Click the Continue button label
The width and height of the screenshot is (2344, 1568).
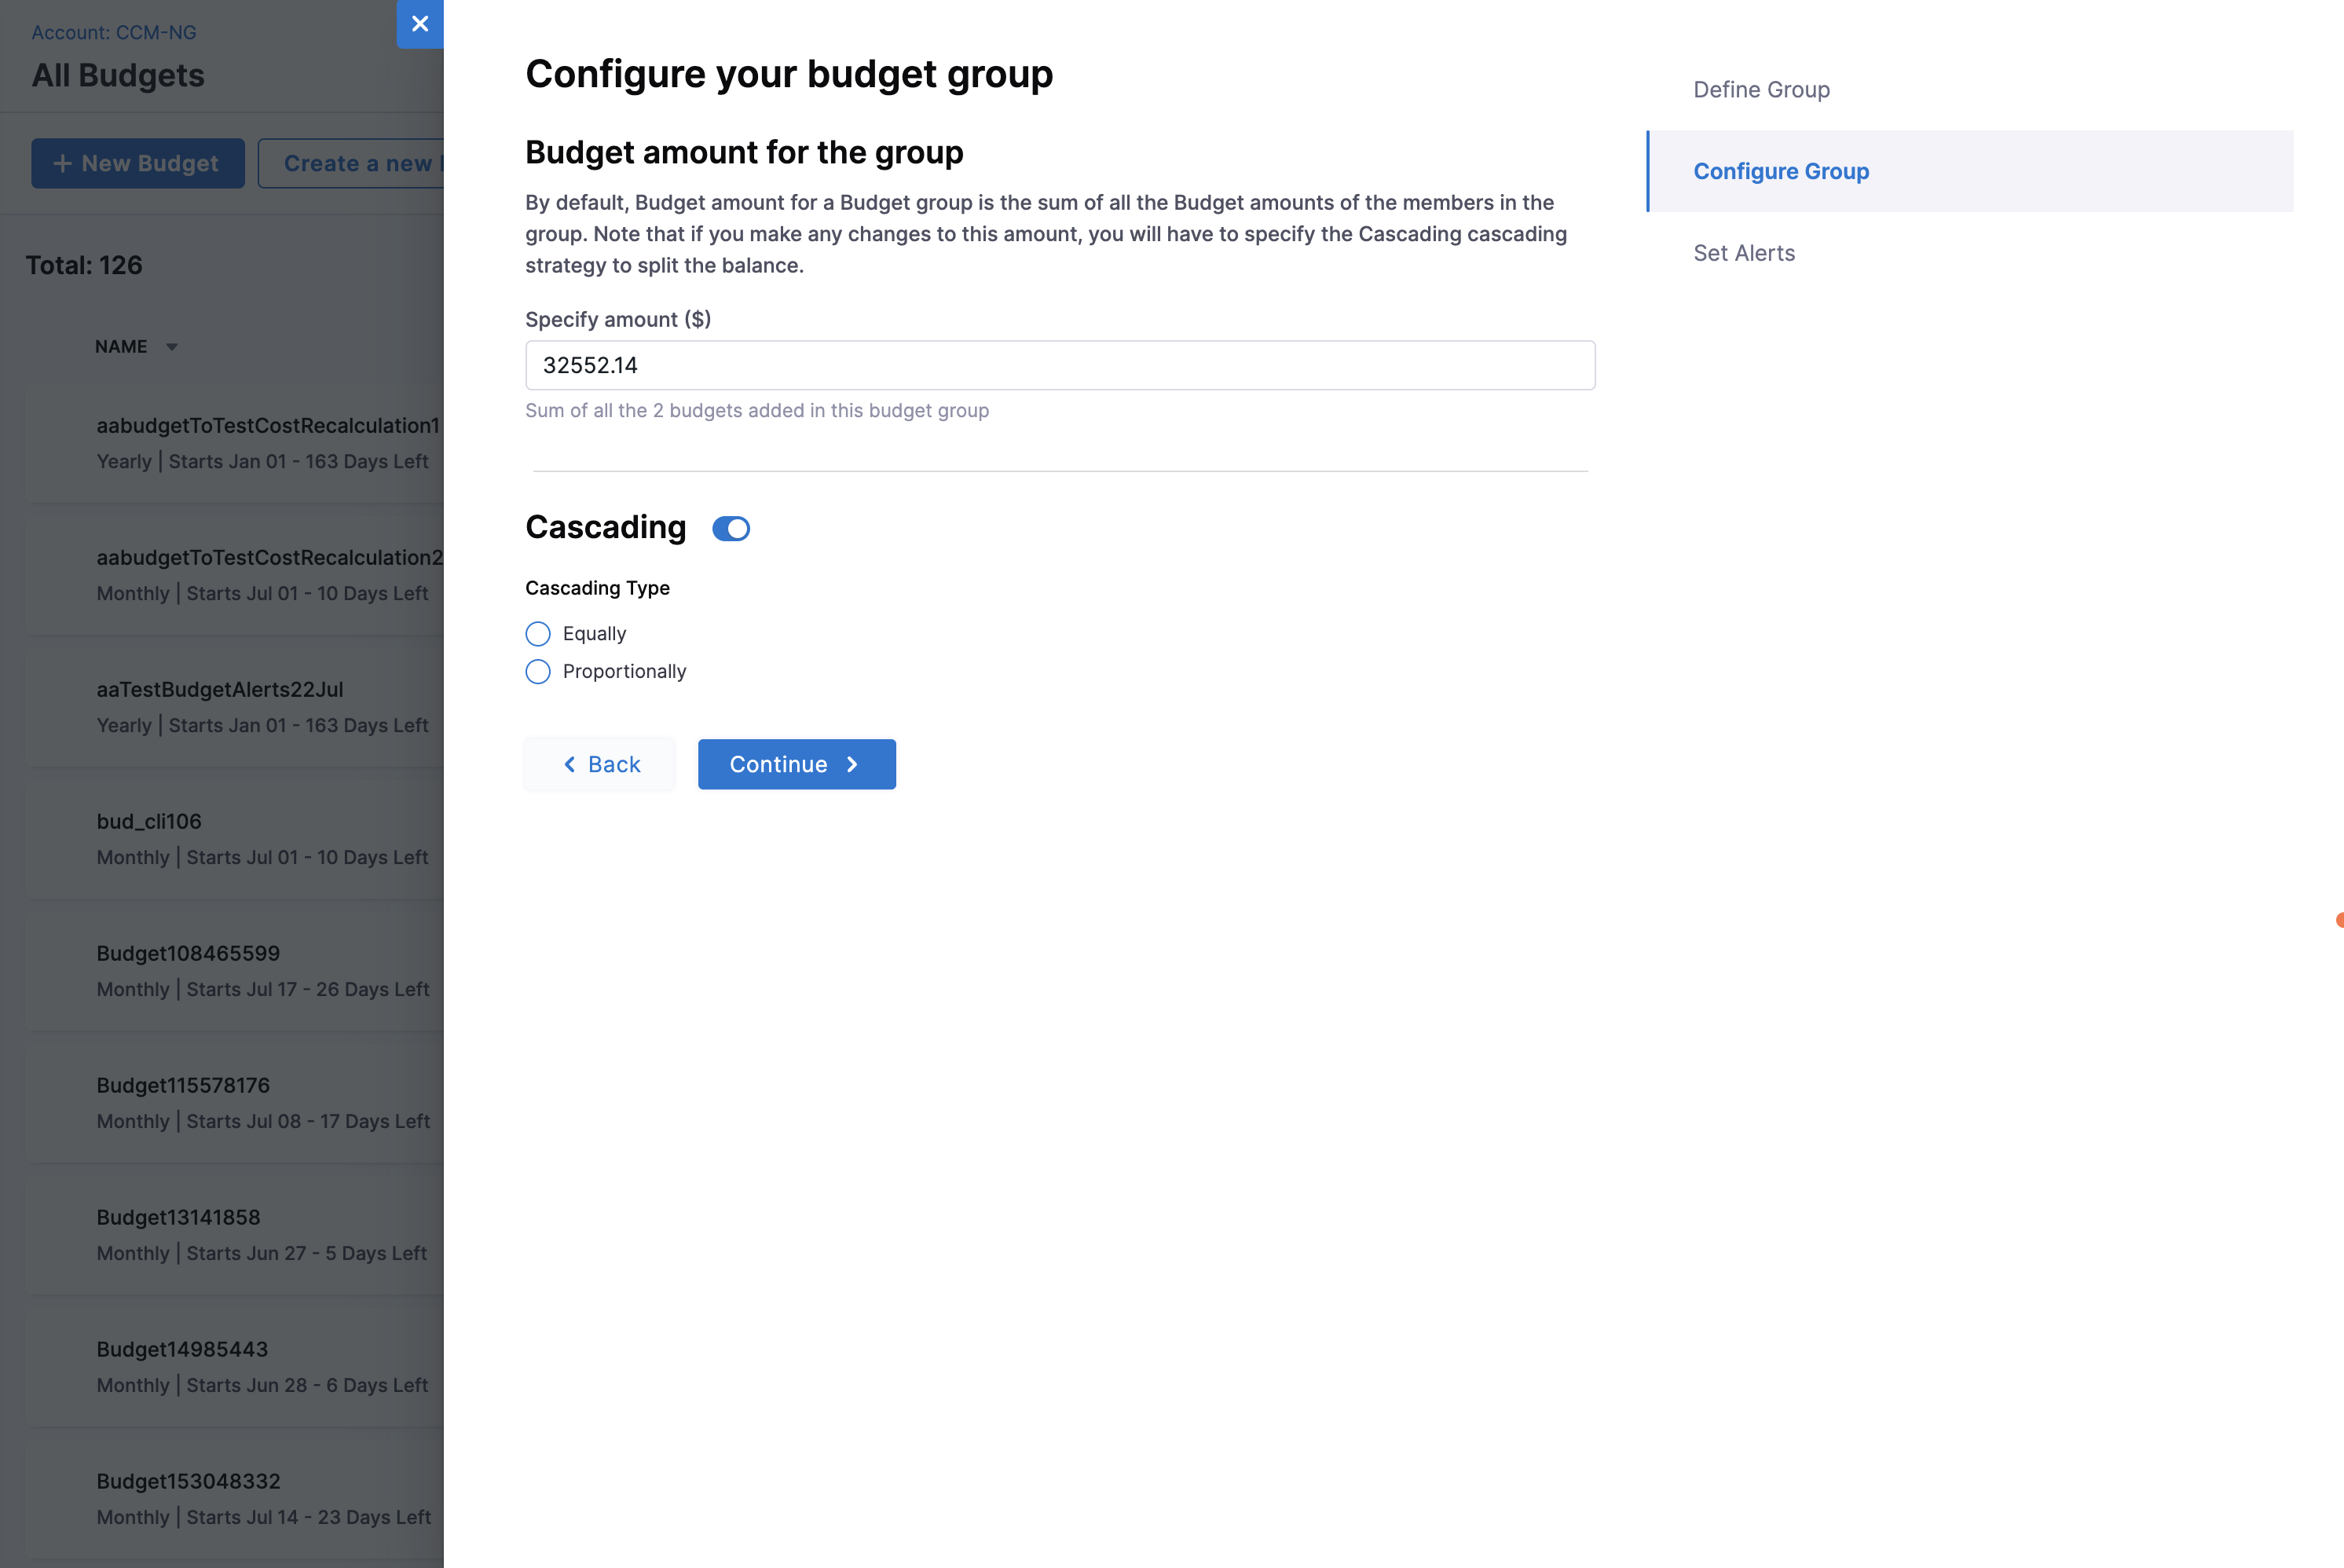pos(778,765)
